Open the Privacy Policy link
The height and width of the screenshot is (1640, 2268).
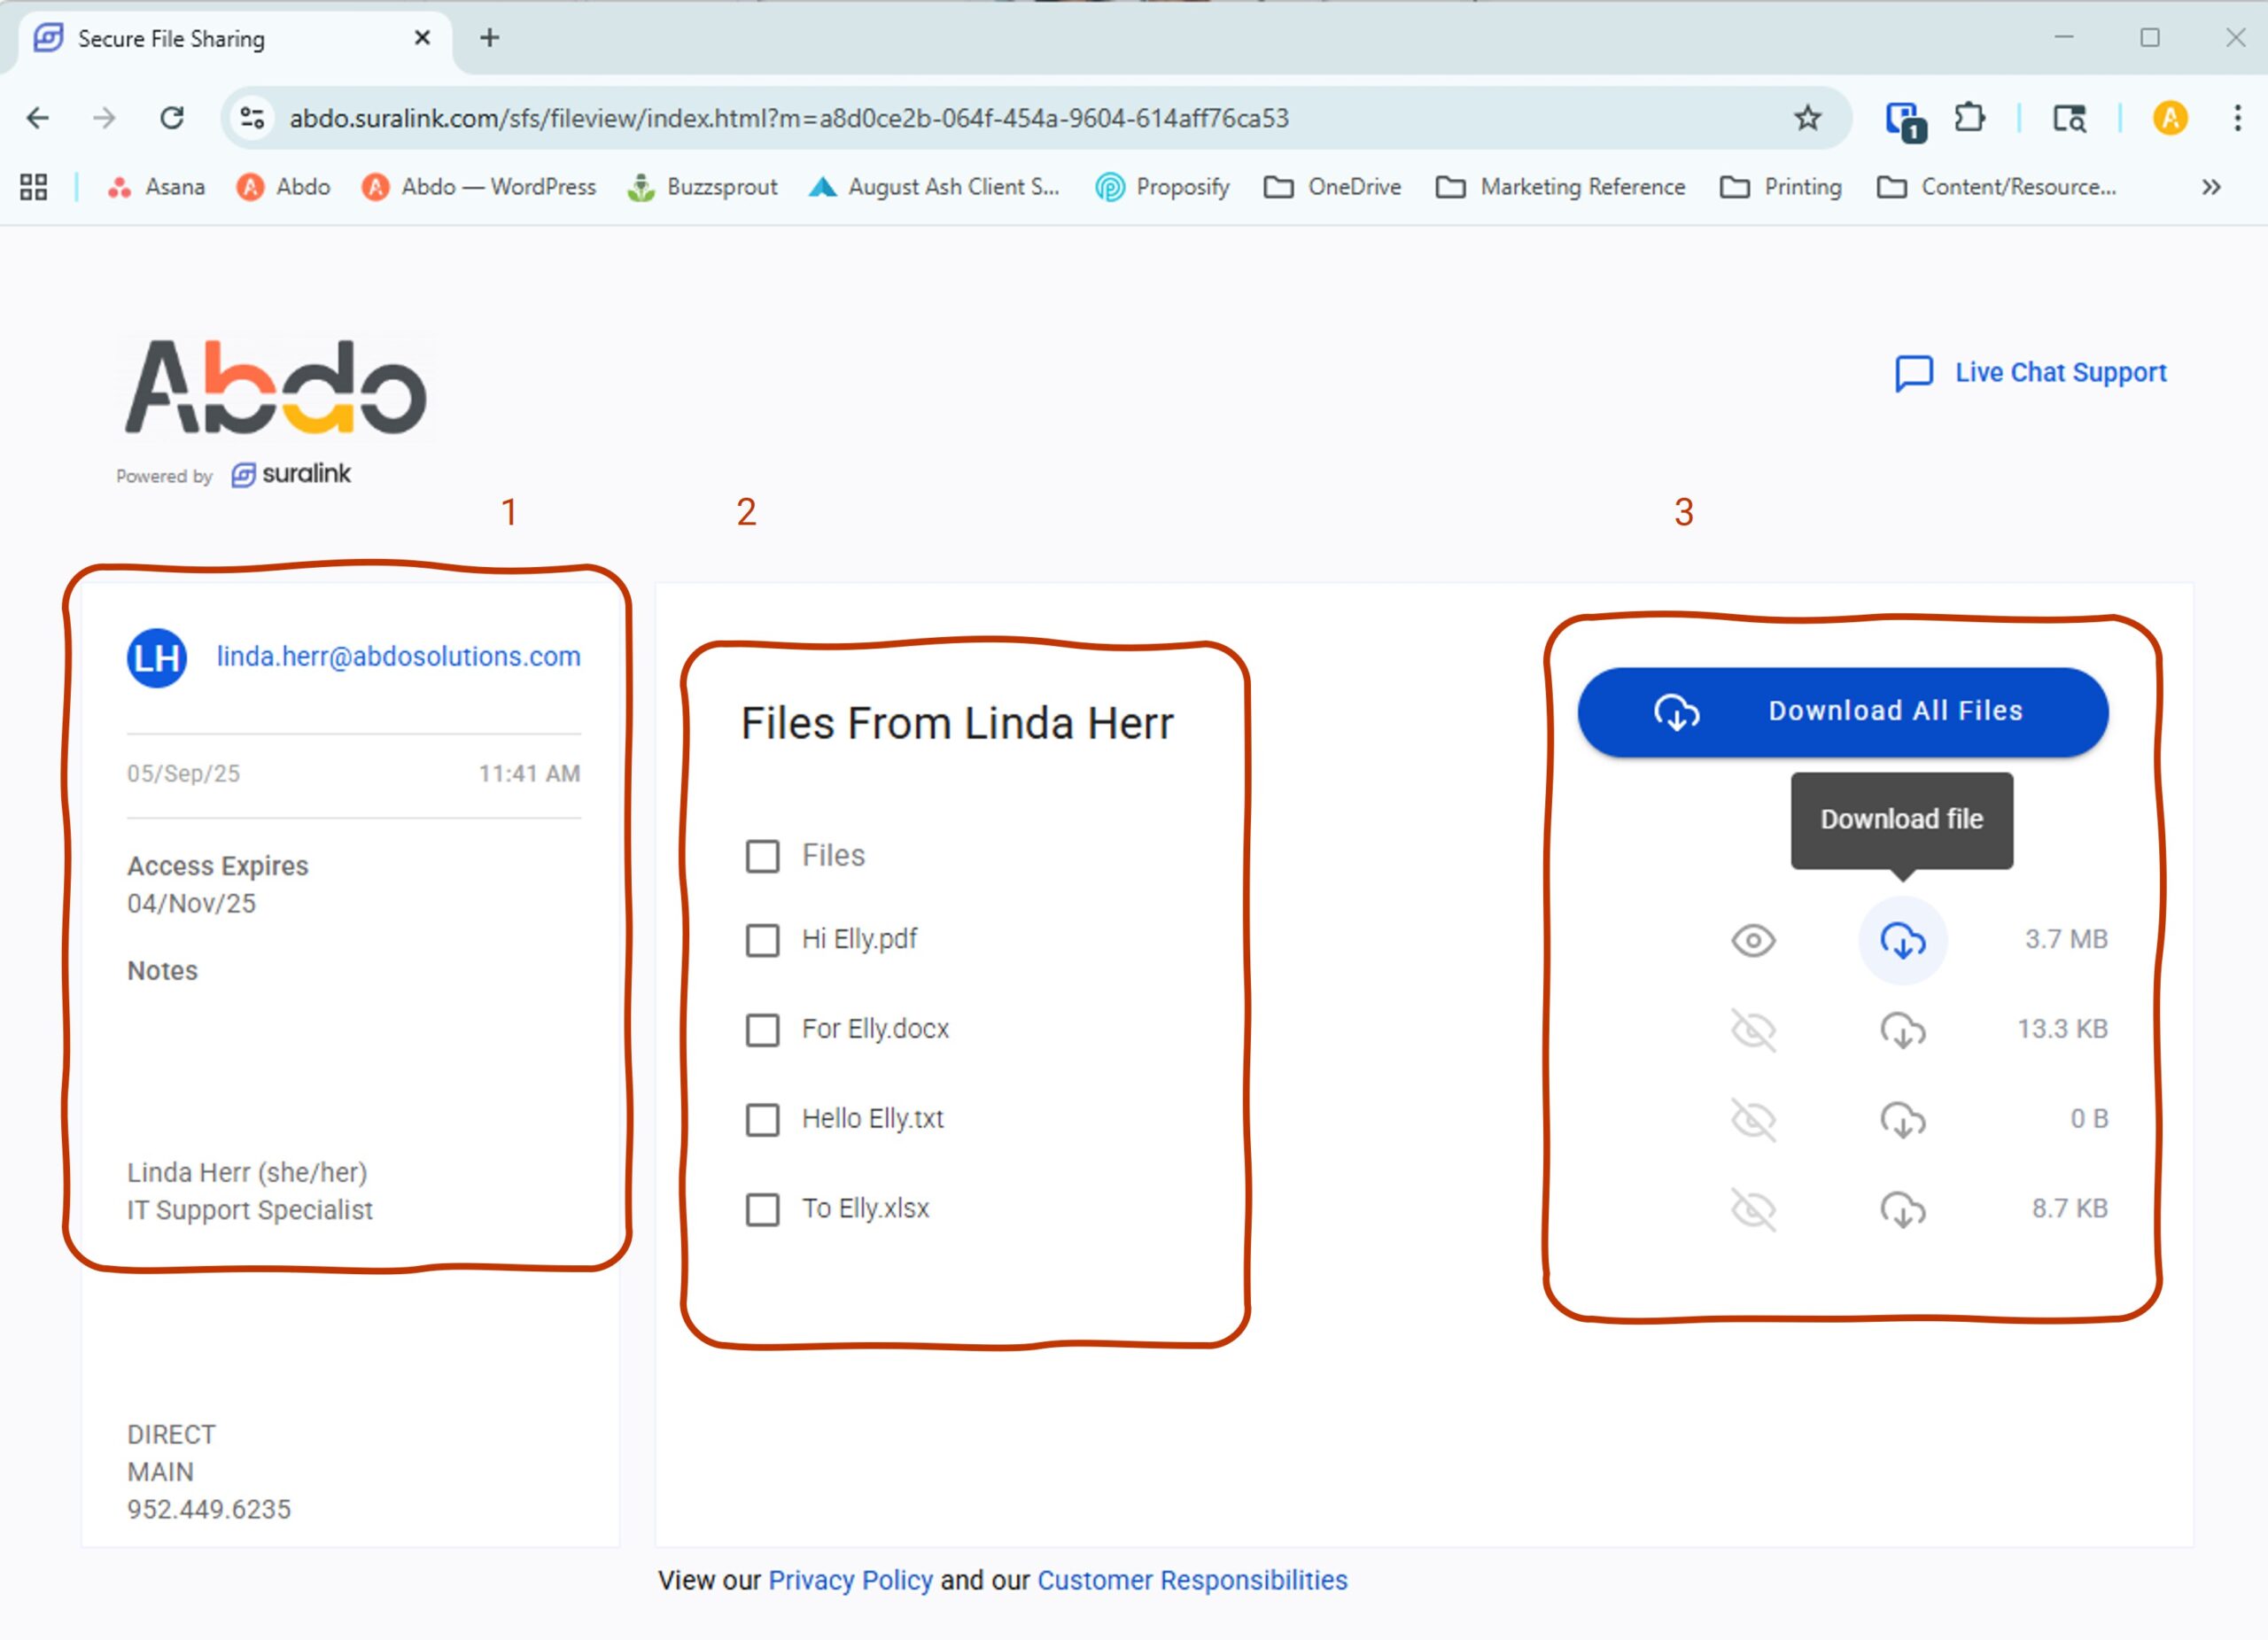tap(850, 1580)
